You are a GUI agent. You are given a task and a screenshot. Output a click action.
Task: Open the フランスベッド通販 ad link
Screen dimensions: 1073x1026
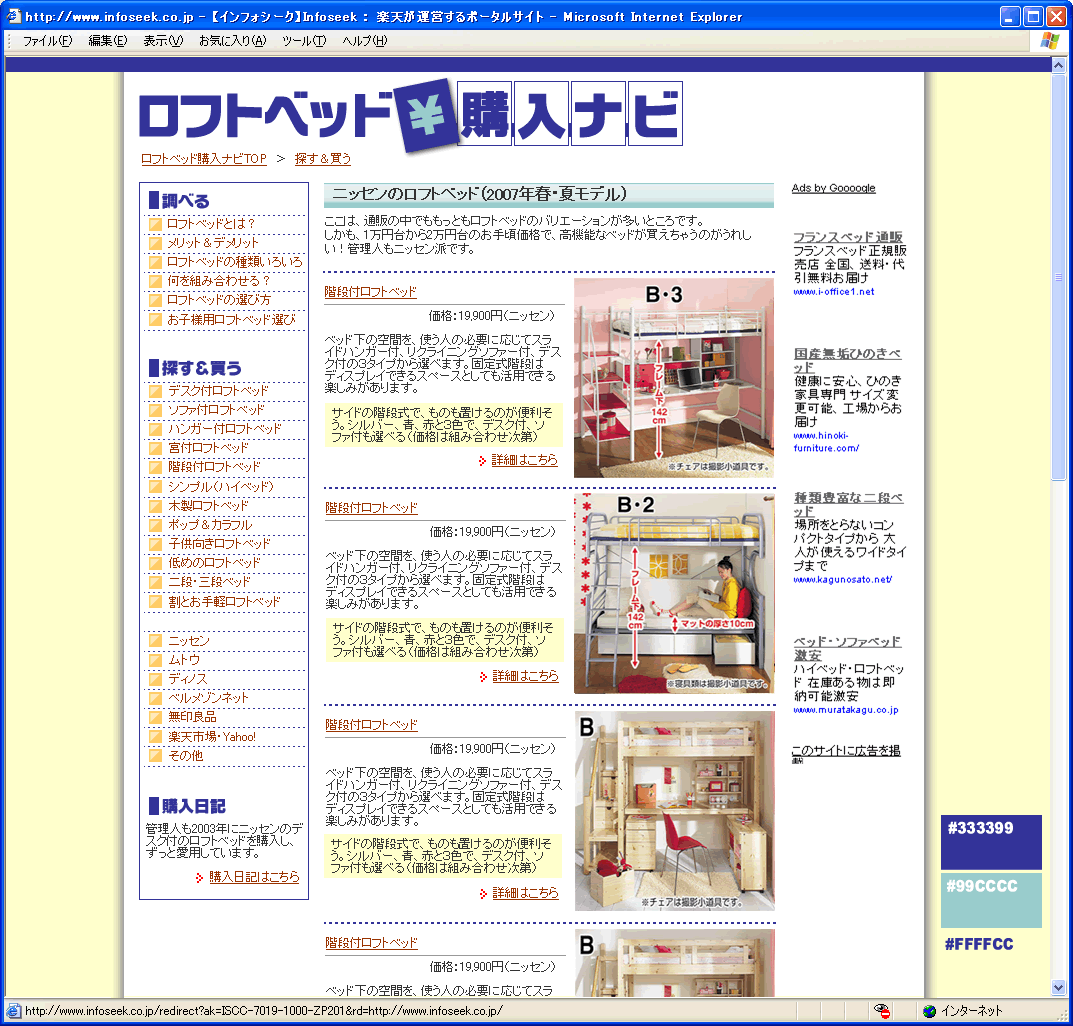coord(848,237)
